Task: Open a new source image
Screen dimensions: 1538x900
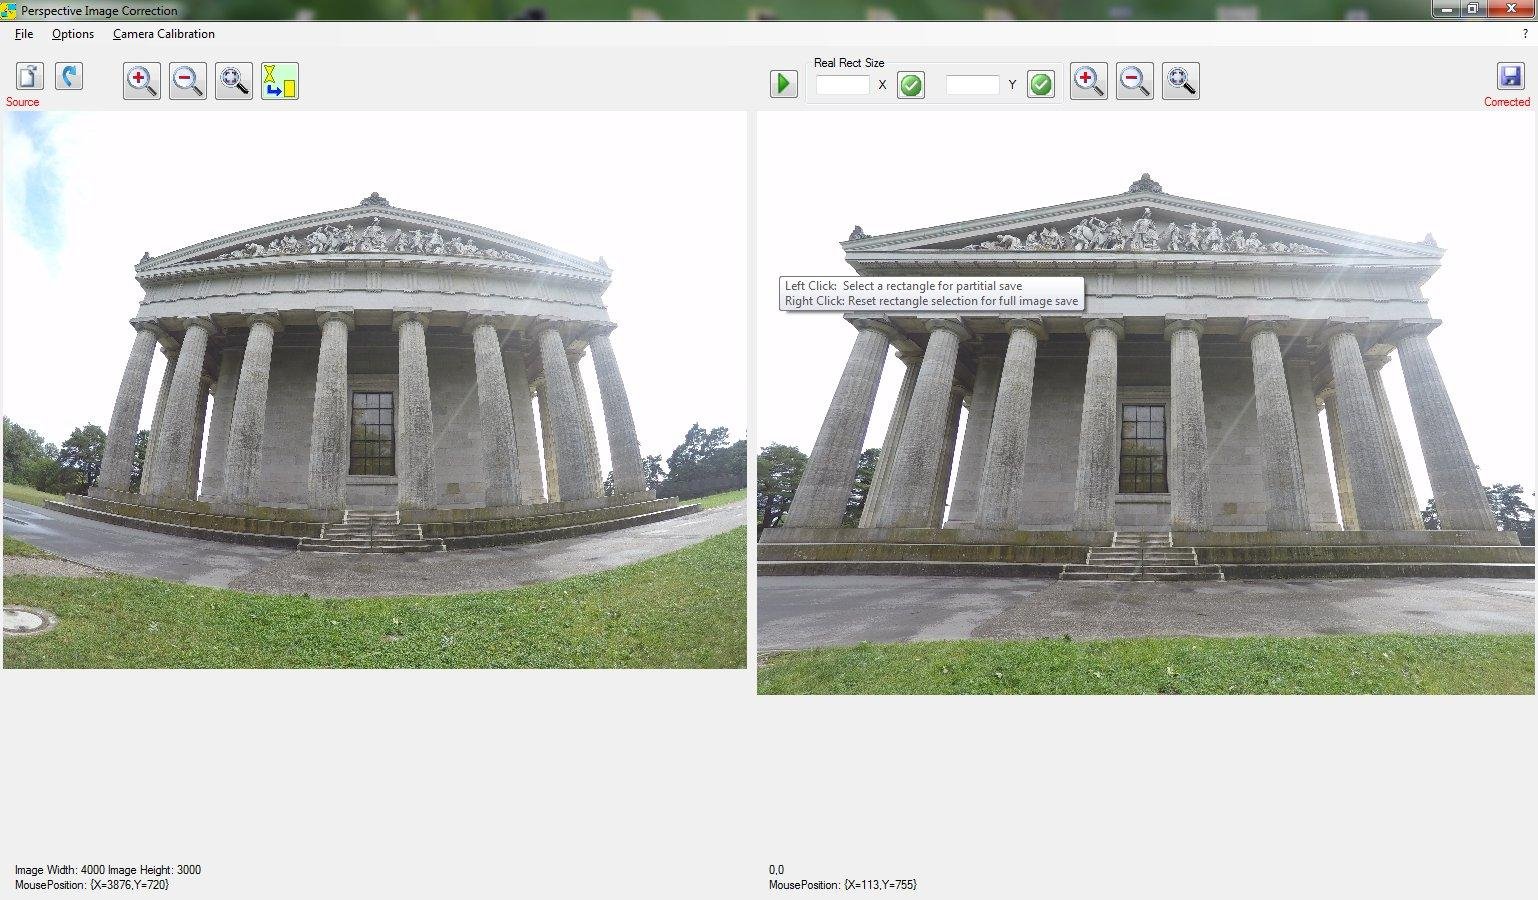Action: [x=27, y=77]
